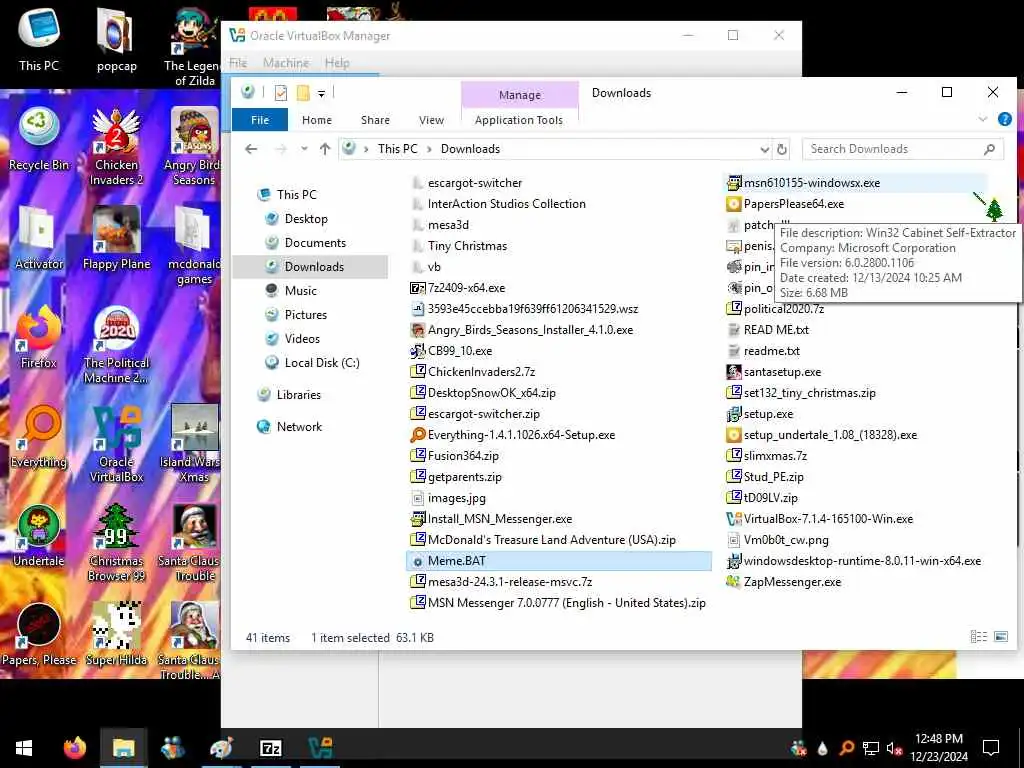Open the View ribbon tab
Screen dimensions: 1024x768
click(x=431, y=120)
